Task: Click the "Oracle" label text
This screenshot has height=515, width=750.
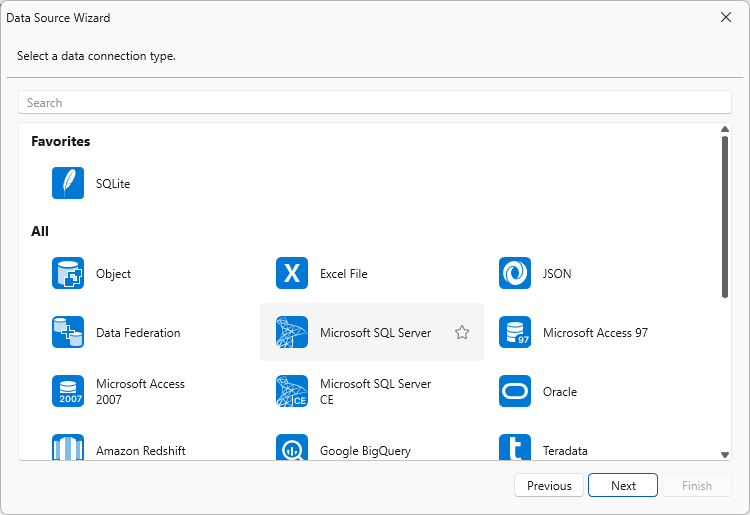Action: [560, 392]
